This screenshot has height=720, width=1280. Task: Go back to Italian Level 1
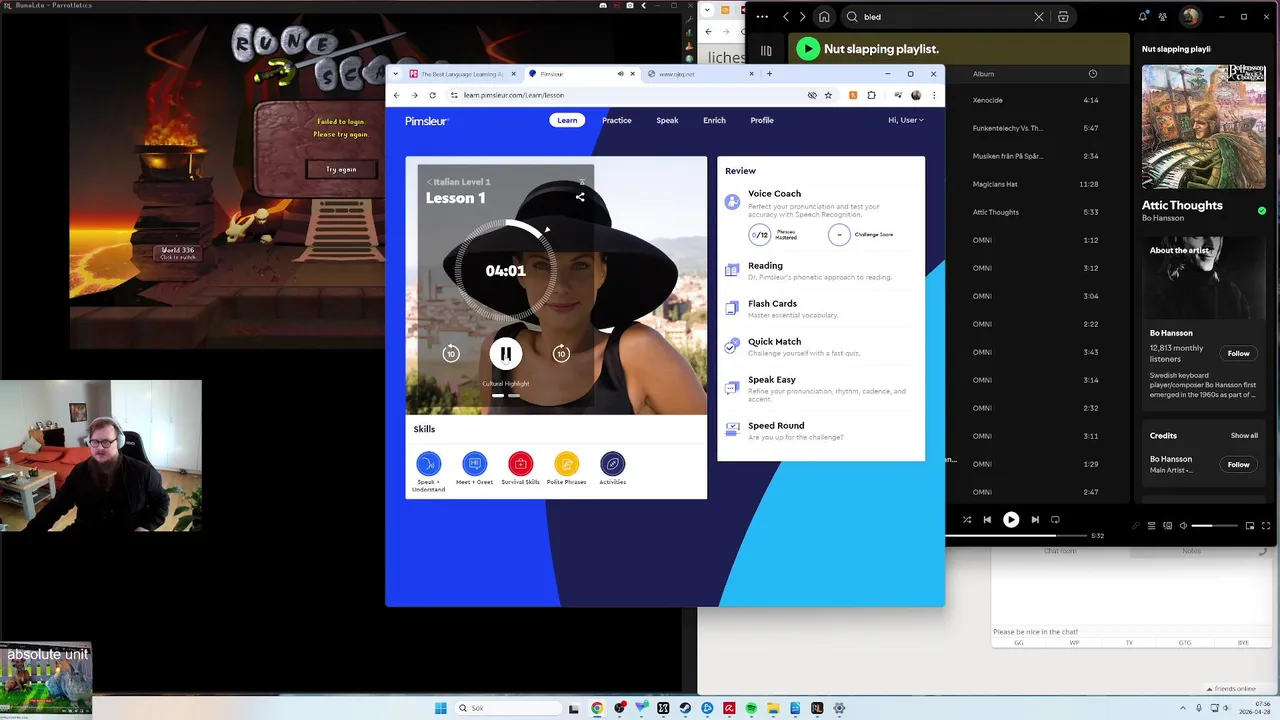pyautogui.click(x=459, y=182)
